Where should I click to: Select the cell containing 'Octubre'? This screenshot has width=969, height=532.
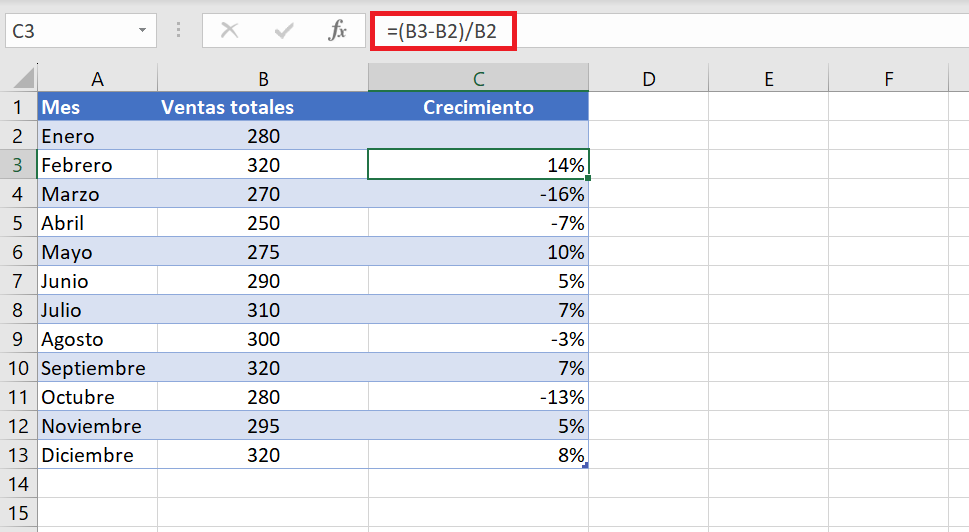pos(97,397)
